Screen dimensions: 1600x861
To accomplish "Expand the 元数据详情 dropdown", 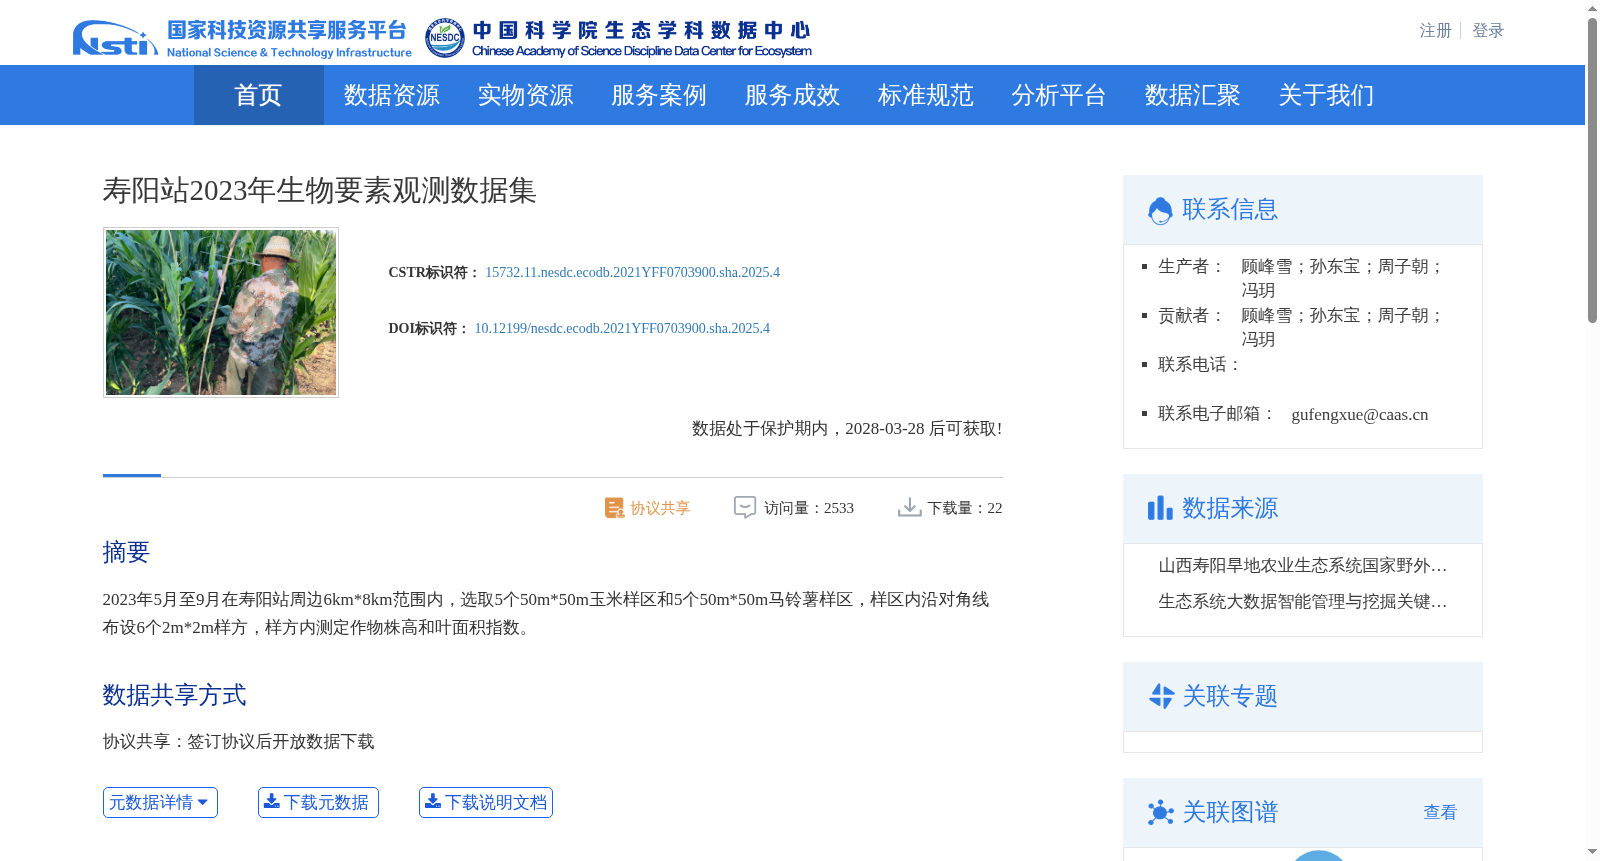I will point(160,802).
